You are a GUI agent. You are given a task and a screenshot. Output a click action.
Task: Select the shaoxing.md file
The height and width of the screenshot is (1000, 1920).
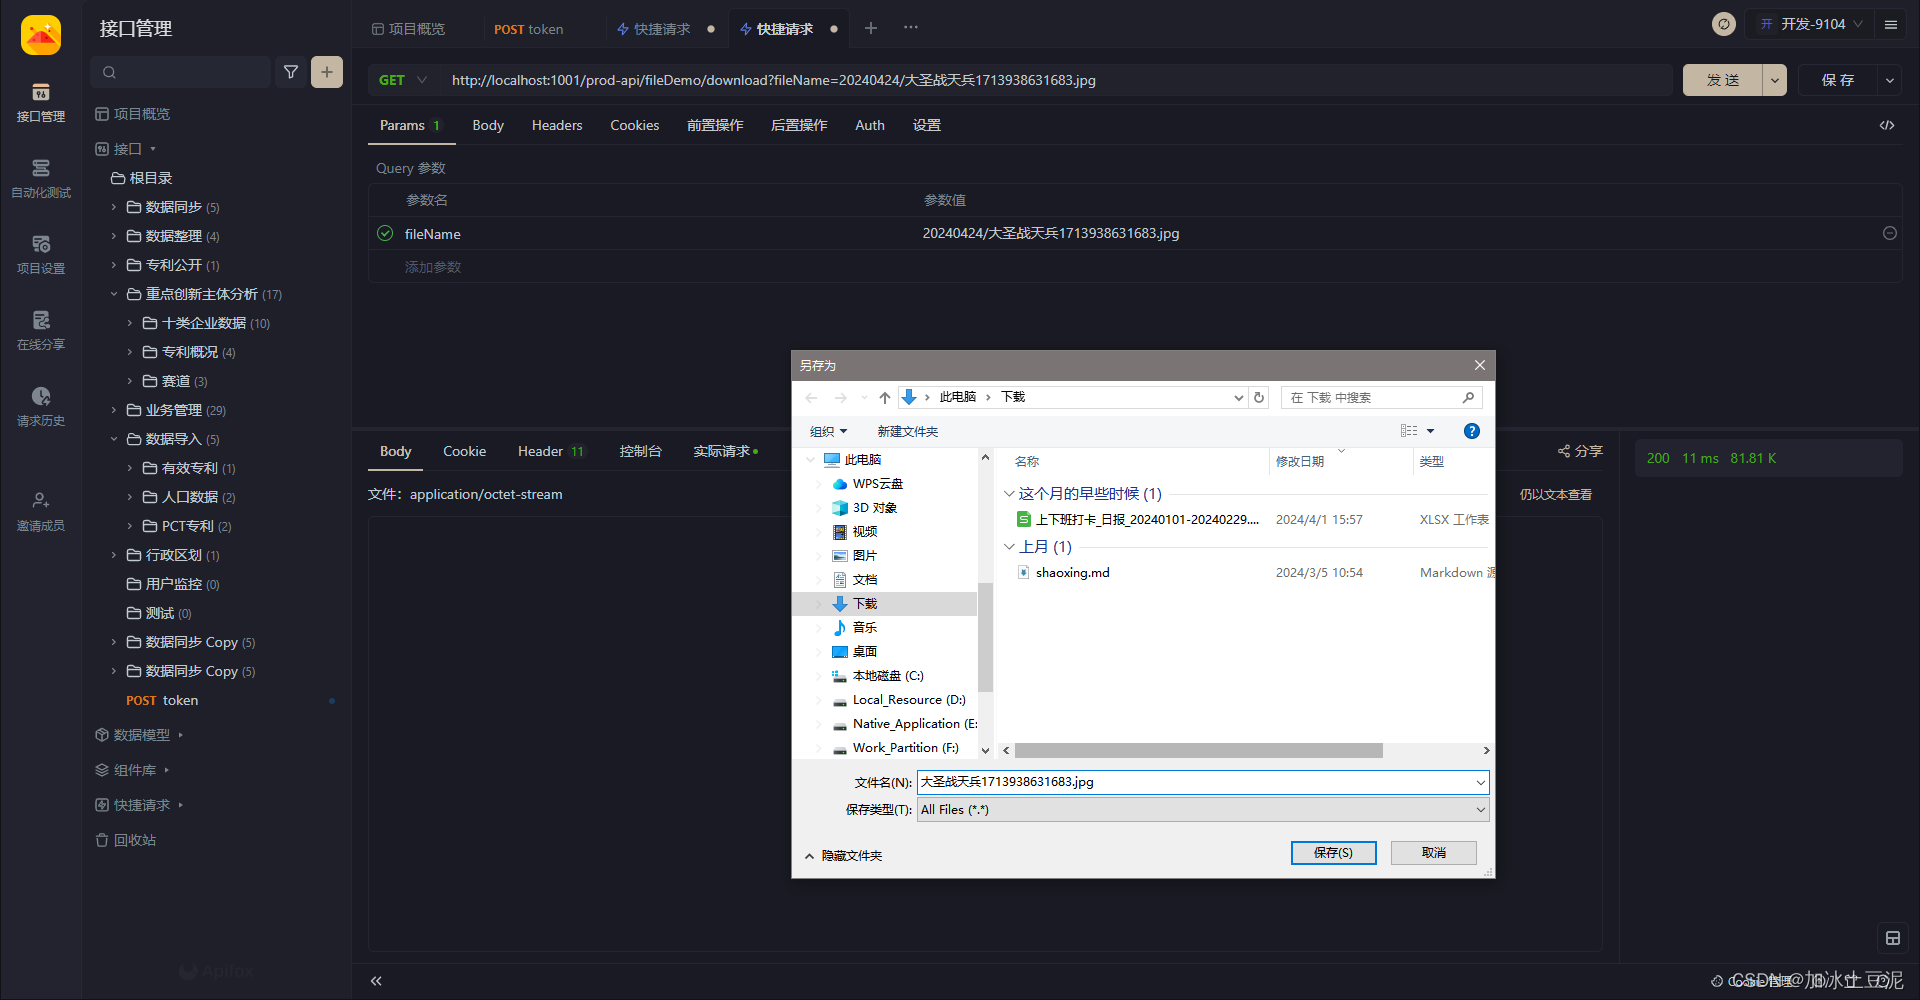click(x=1072, y=573)
